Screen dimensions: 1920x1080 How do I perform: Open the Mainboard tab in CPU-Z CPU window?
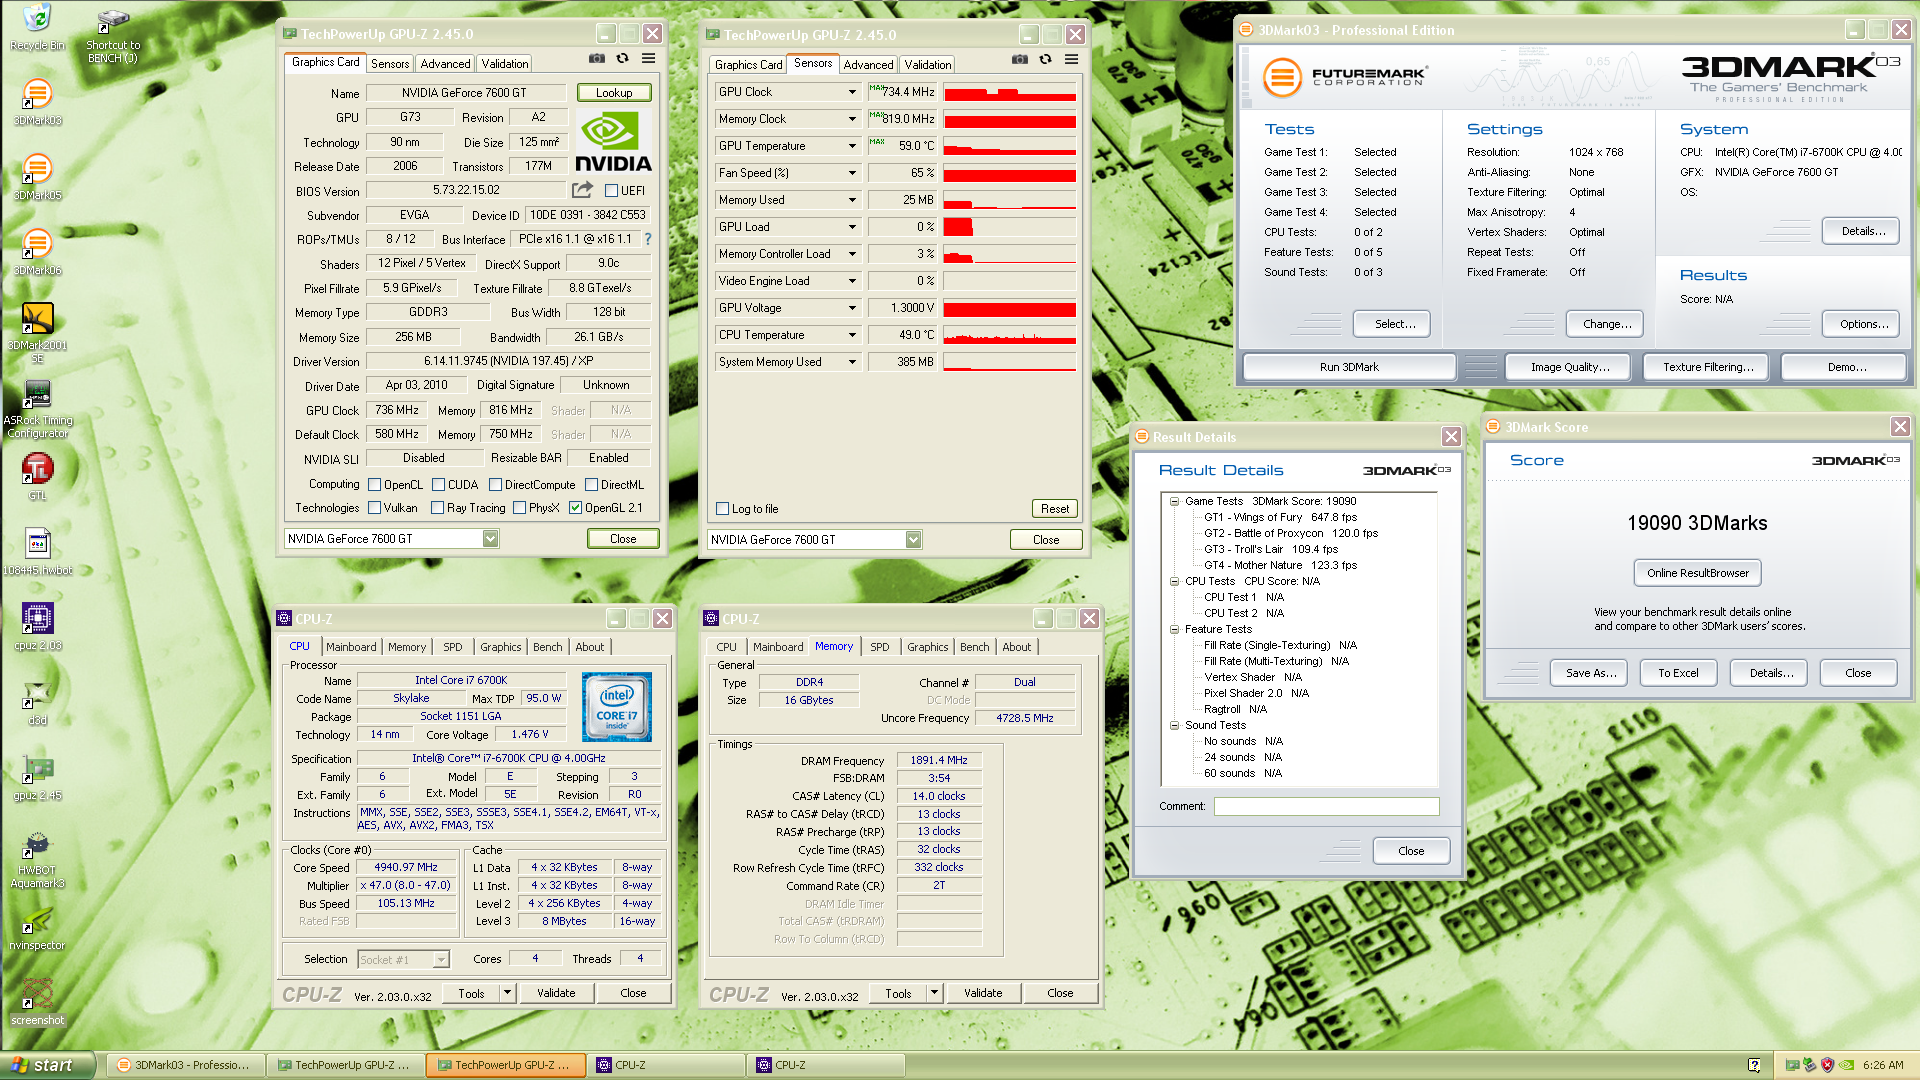(x=351, y=648)
